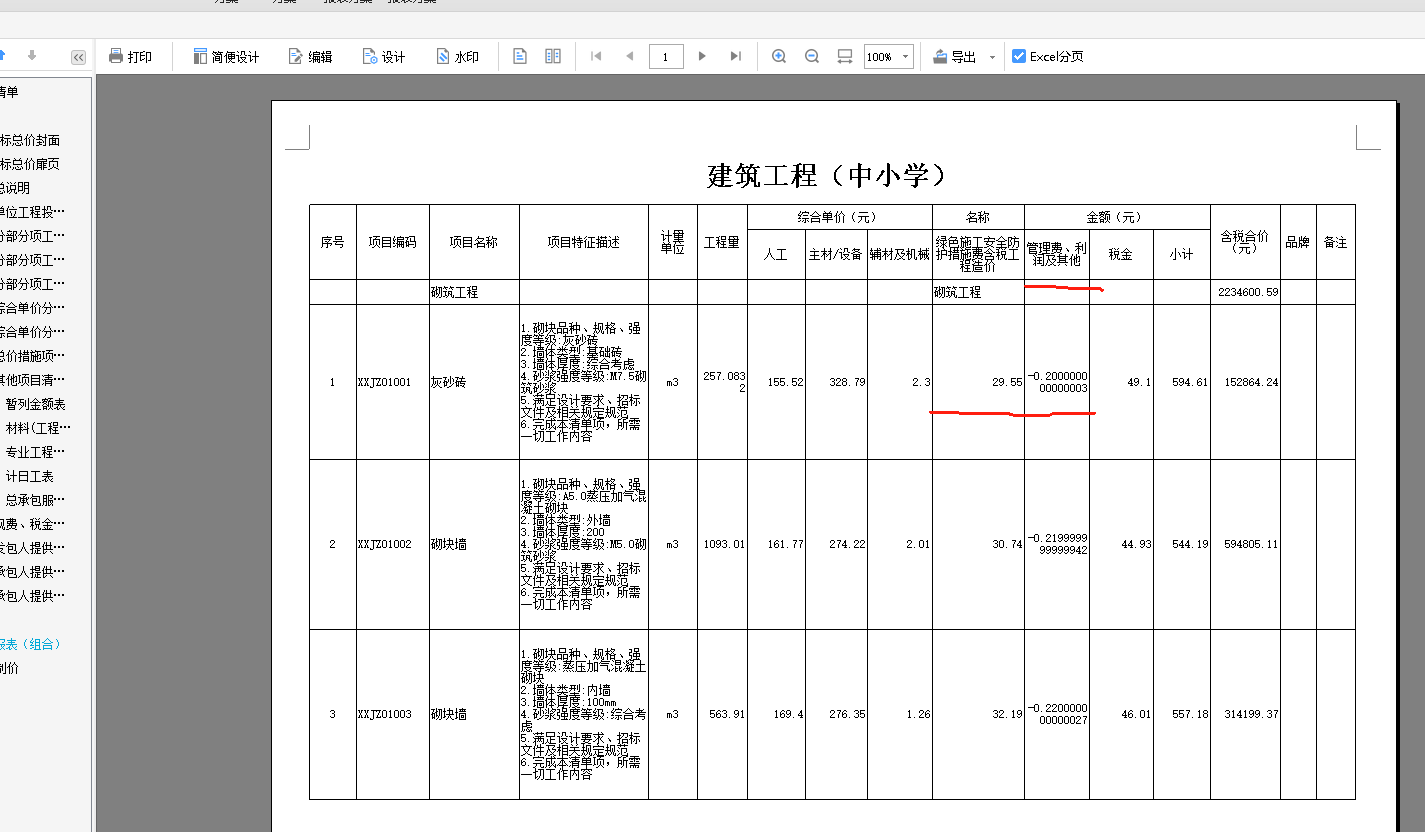The image size is (1425, 832).
Task: Select 总承包服… report item
Action: [x=35, y=500]
